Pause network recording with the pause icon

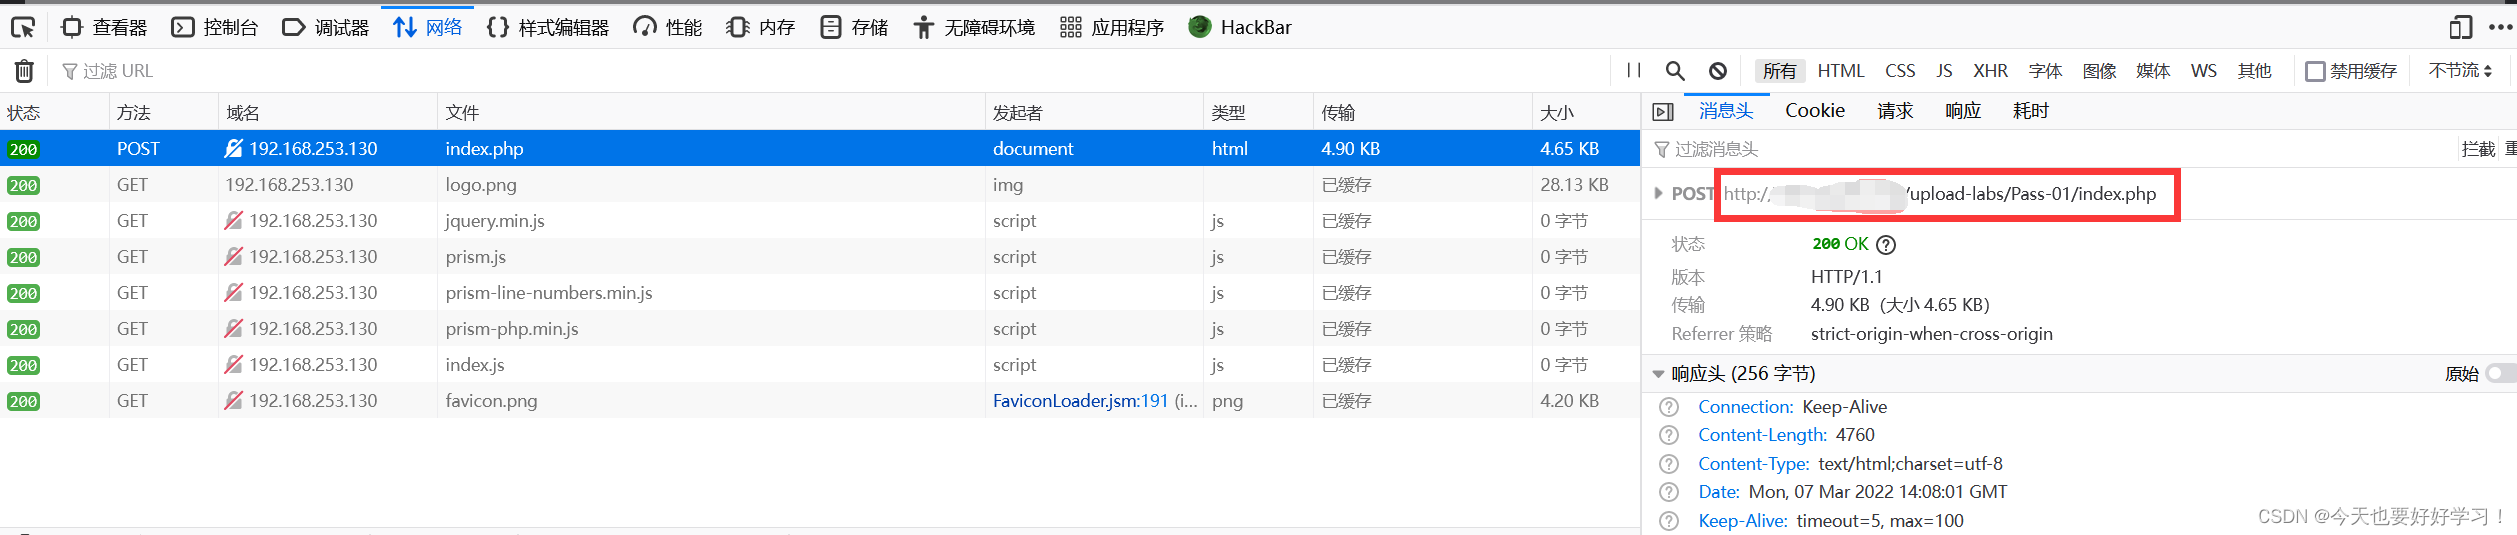point(1634,71)
